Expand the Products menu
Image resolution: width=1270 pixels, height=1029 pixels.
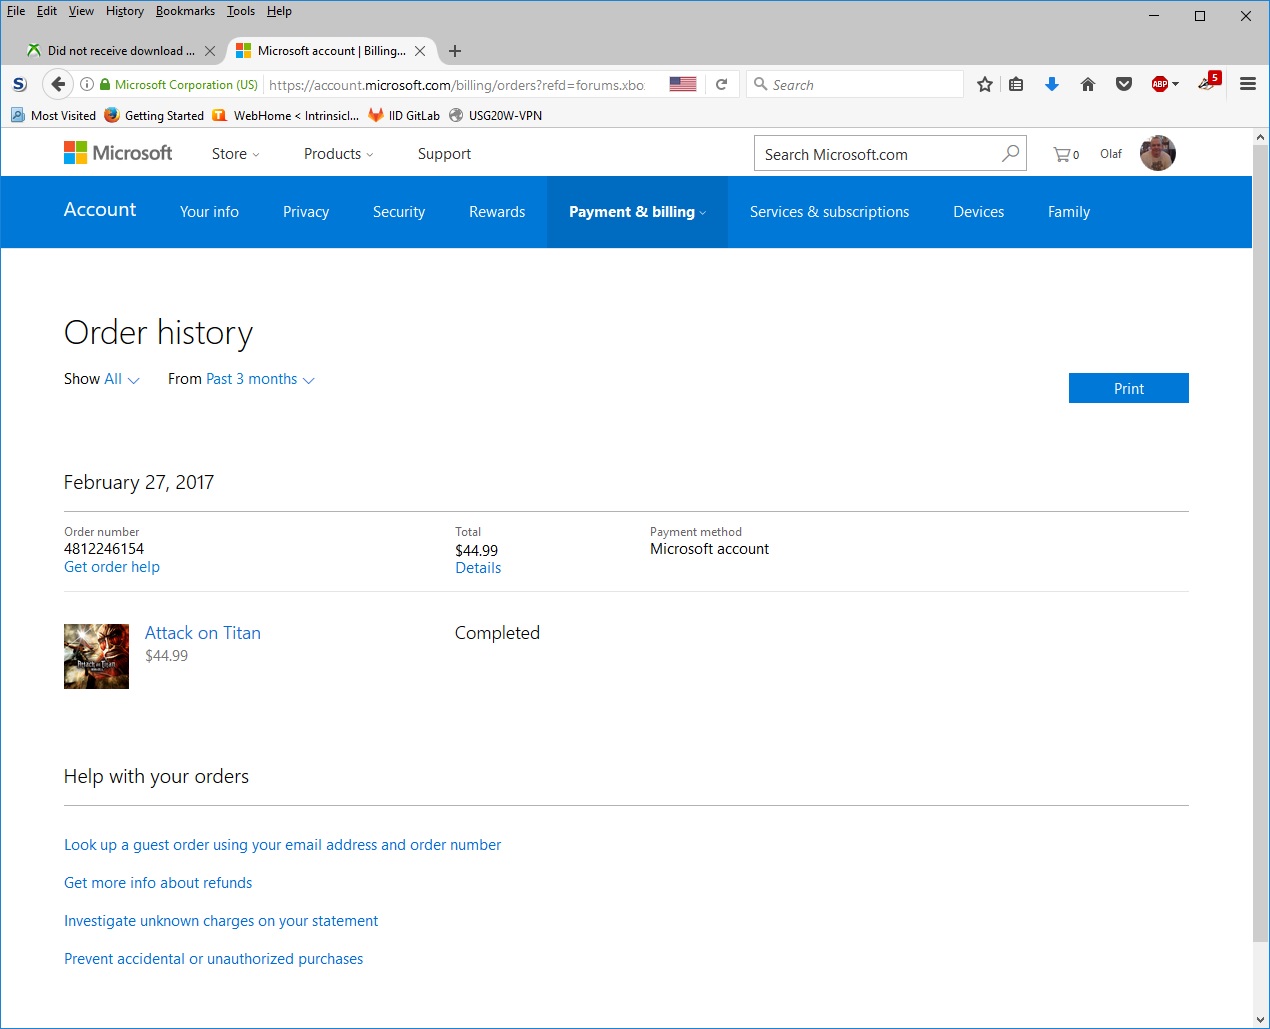(337, 153)
